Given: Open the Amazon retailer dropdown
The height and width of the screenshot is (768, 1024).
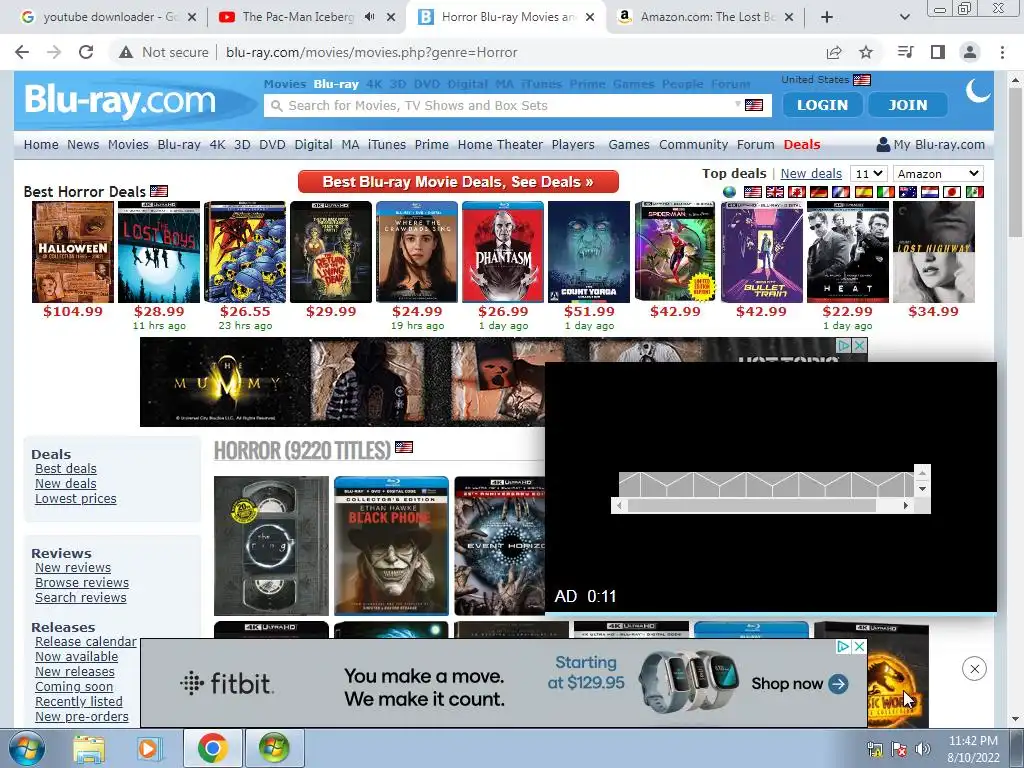Looking at the screenshot, I should (x=938, y=174).
